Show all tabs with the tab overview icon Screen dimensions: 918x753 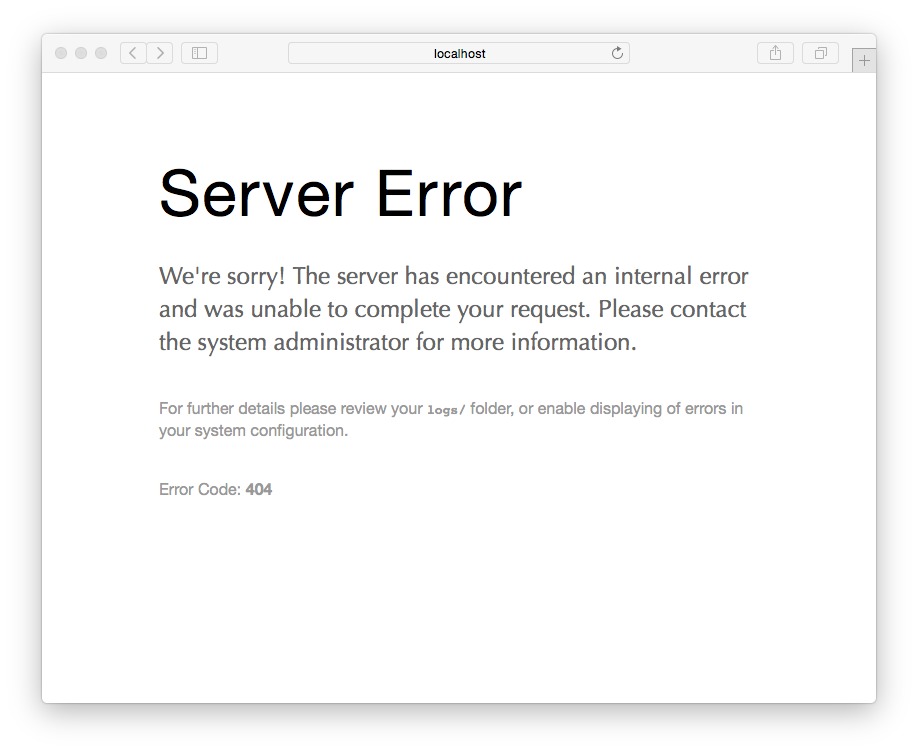click(x=820, y=53)
